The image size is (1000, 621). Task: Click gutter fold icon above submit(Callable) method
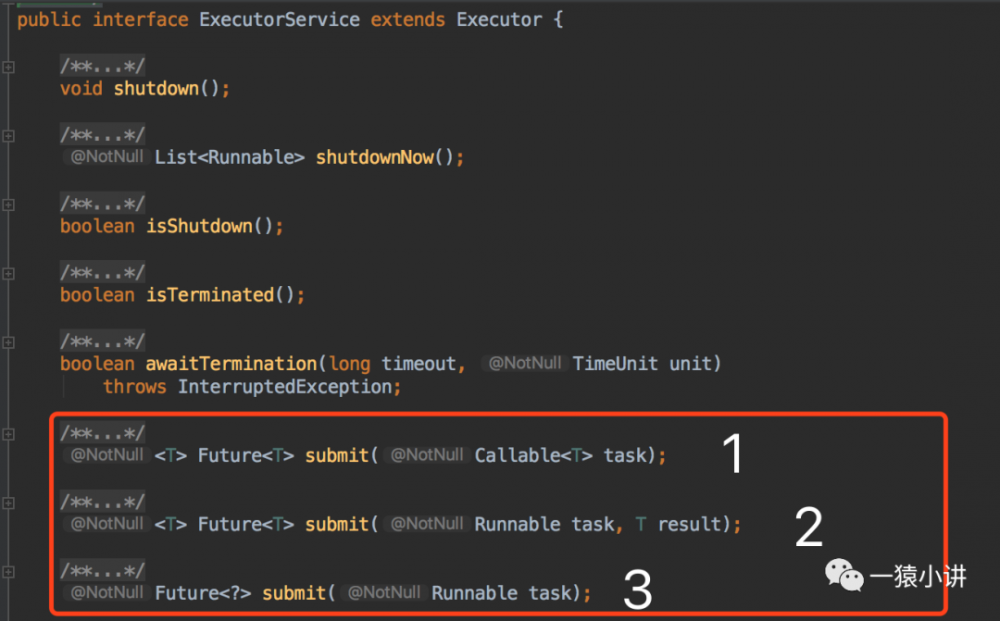tap(8, 434)
